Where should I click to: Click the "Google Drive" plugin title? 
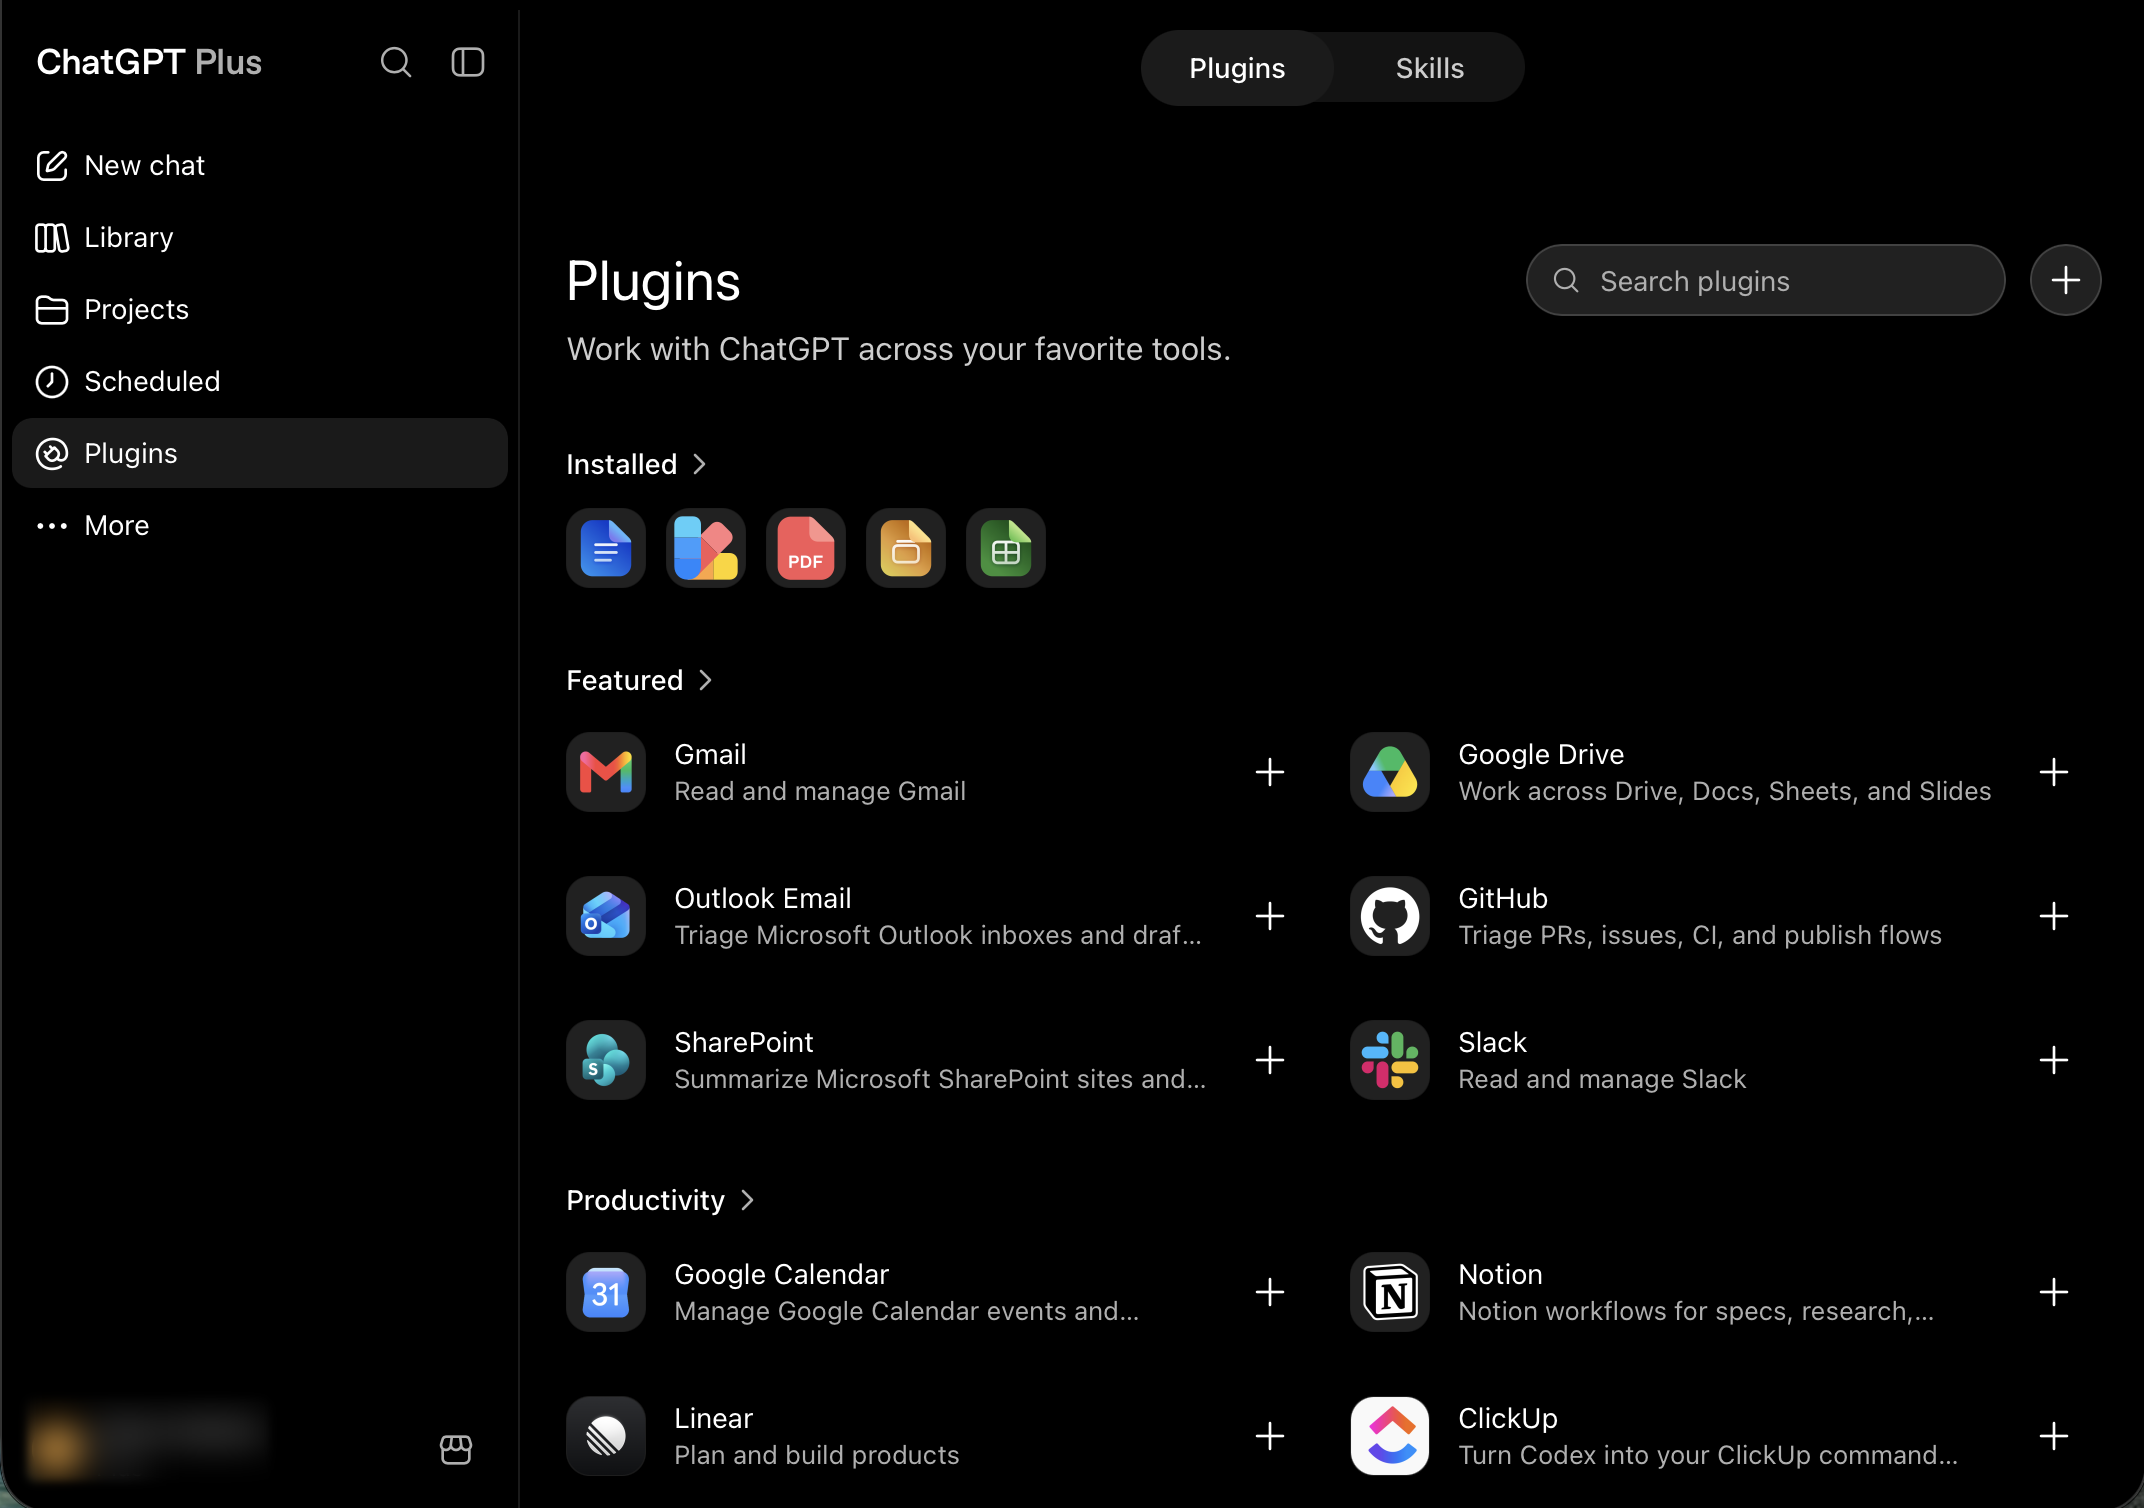[x=1541, y=754]
